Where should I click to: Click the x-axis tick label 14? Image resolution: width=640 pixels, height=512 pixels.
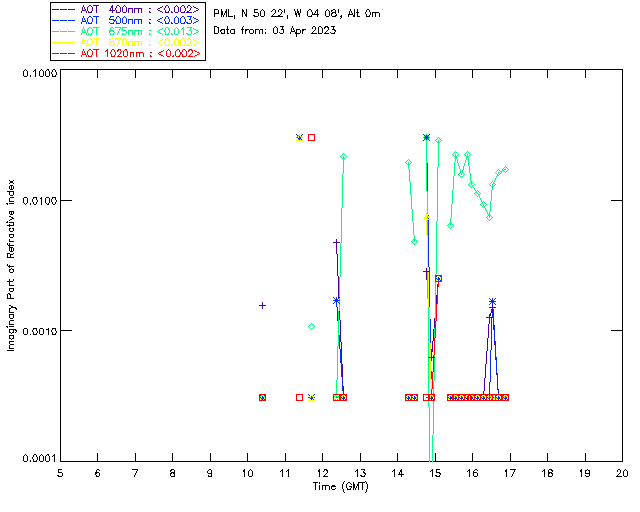[x=398, y=473]
